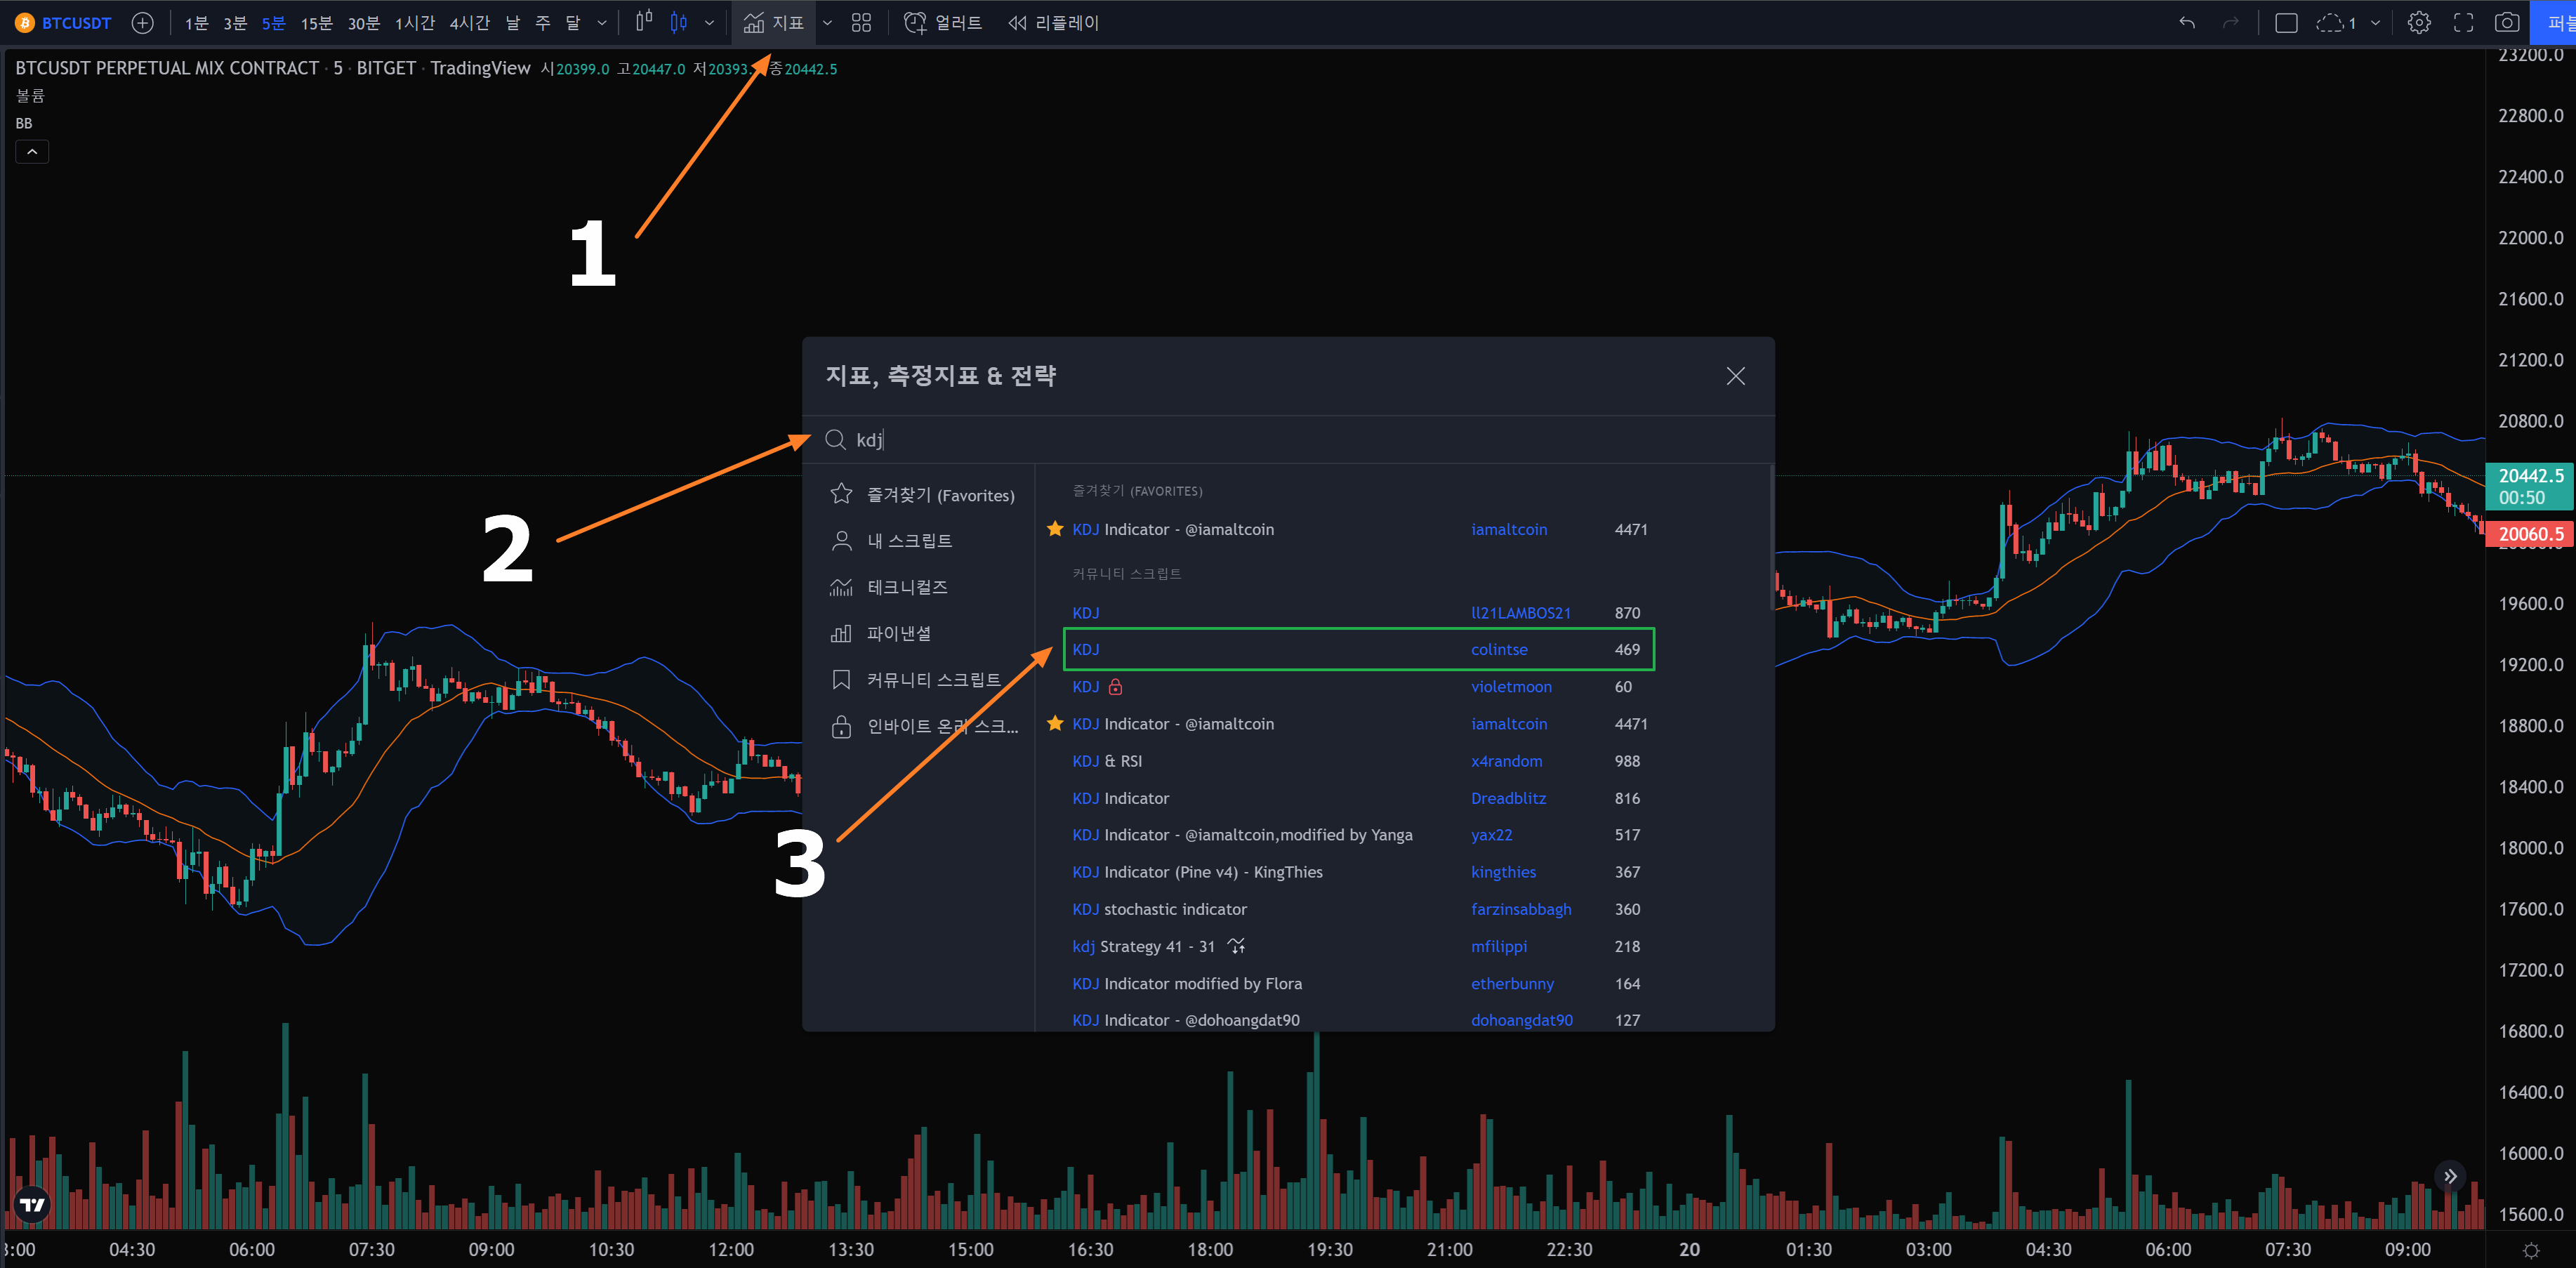Enter fullscreen mode
The width and height of the screenshot is (2576, 1268).
pyautogui.click(x=2464, y=23)
